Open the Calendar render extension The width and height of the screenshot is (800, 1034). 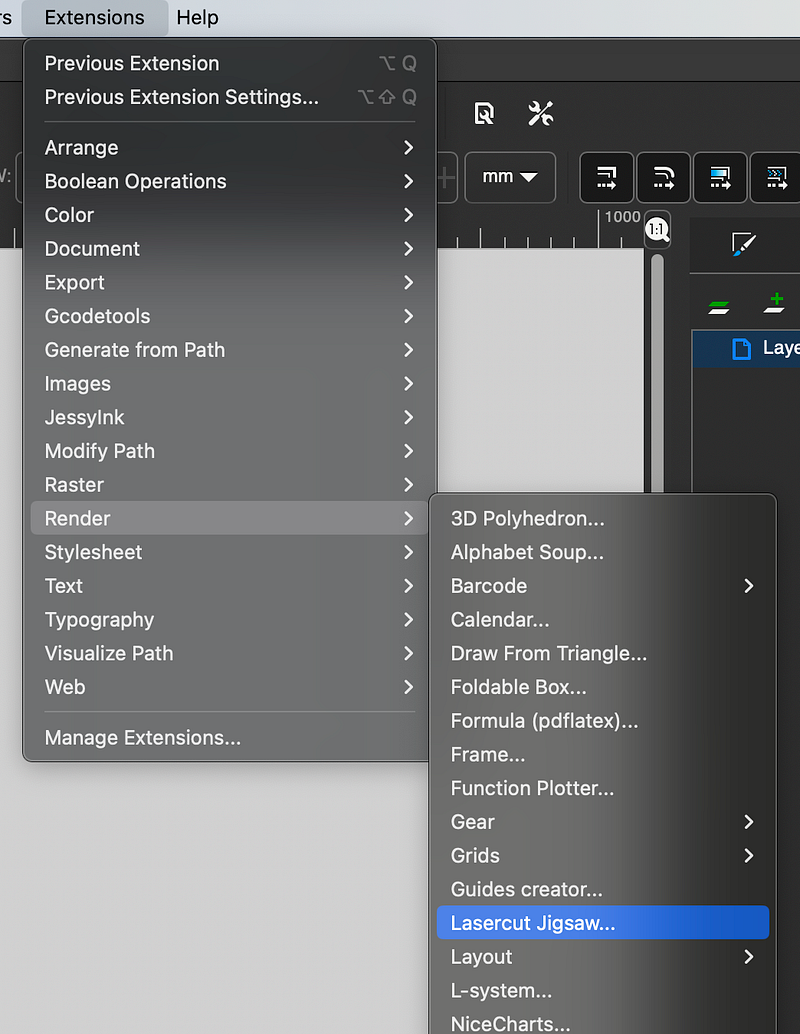(x=603, y=619)
